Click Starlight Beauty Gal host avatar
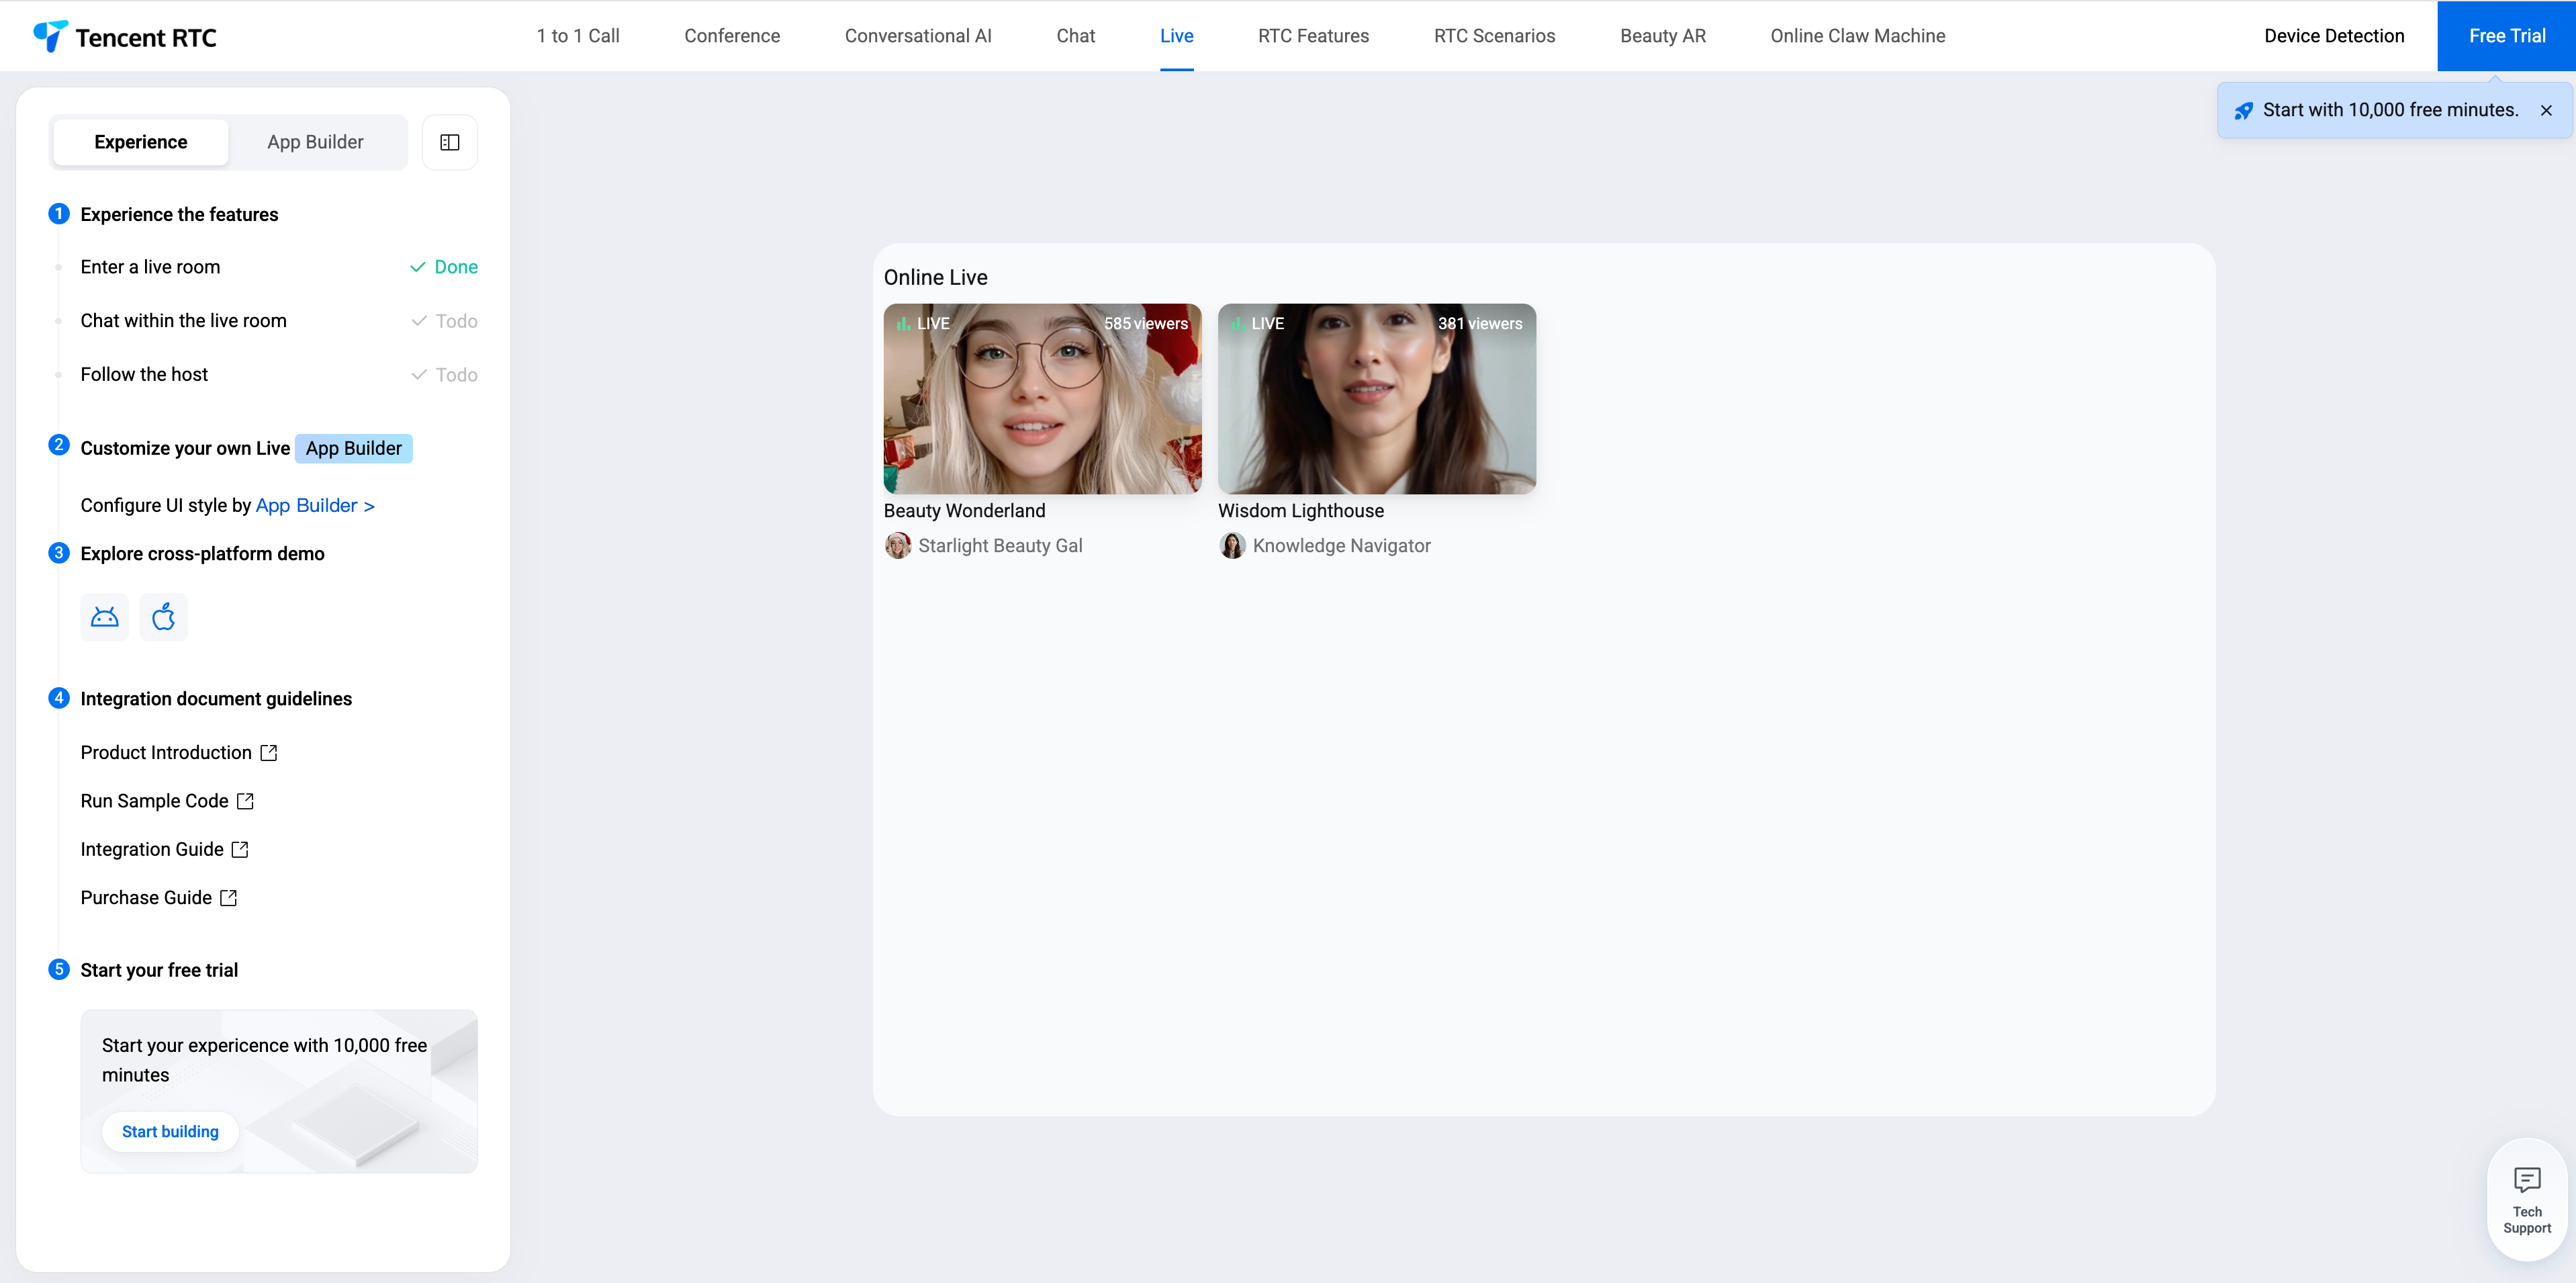The height and width of the screenshot is (1283, 2576). (x=898, y=546)
